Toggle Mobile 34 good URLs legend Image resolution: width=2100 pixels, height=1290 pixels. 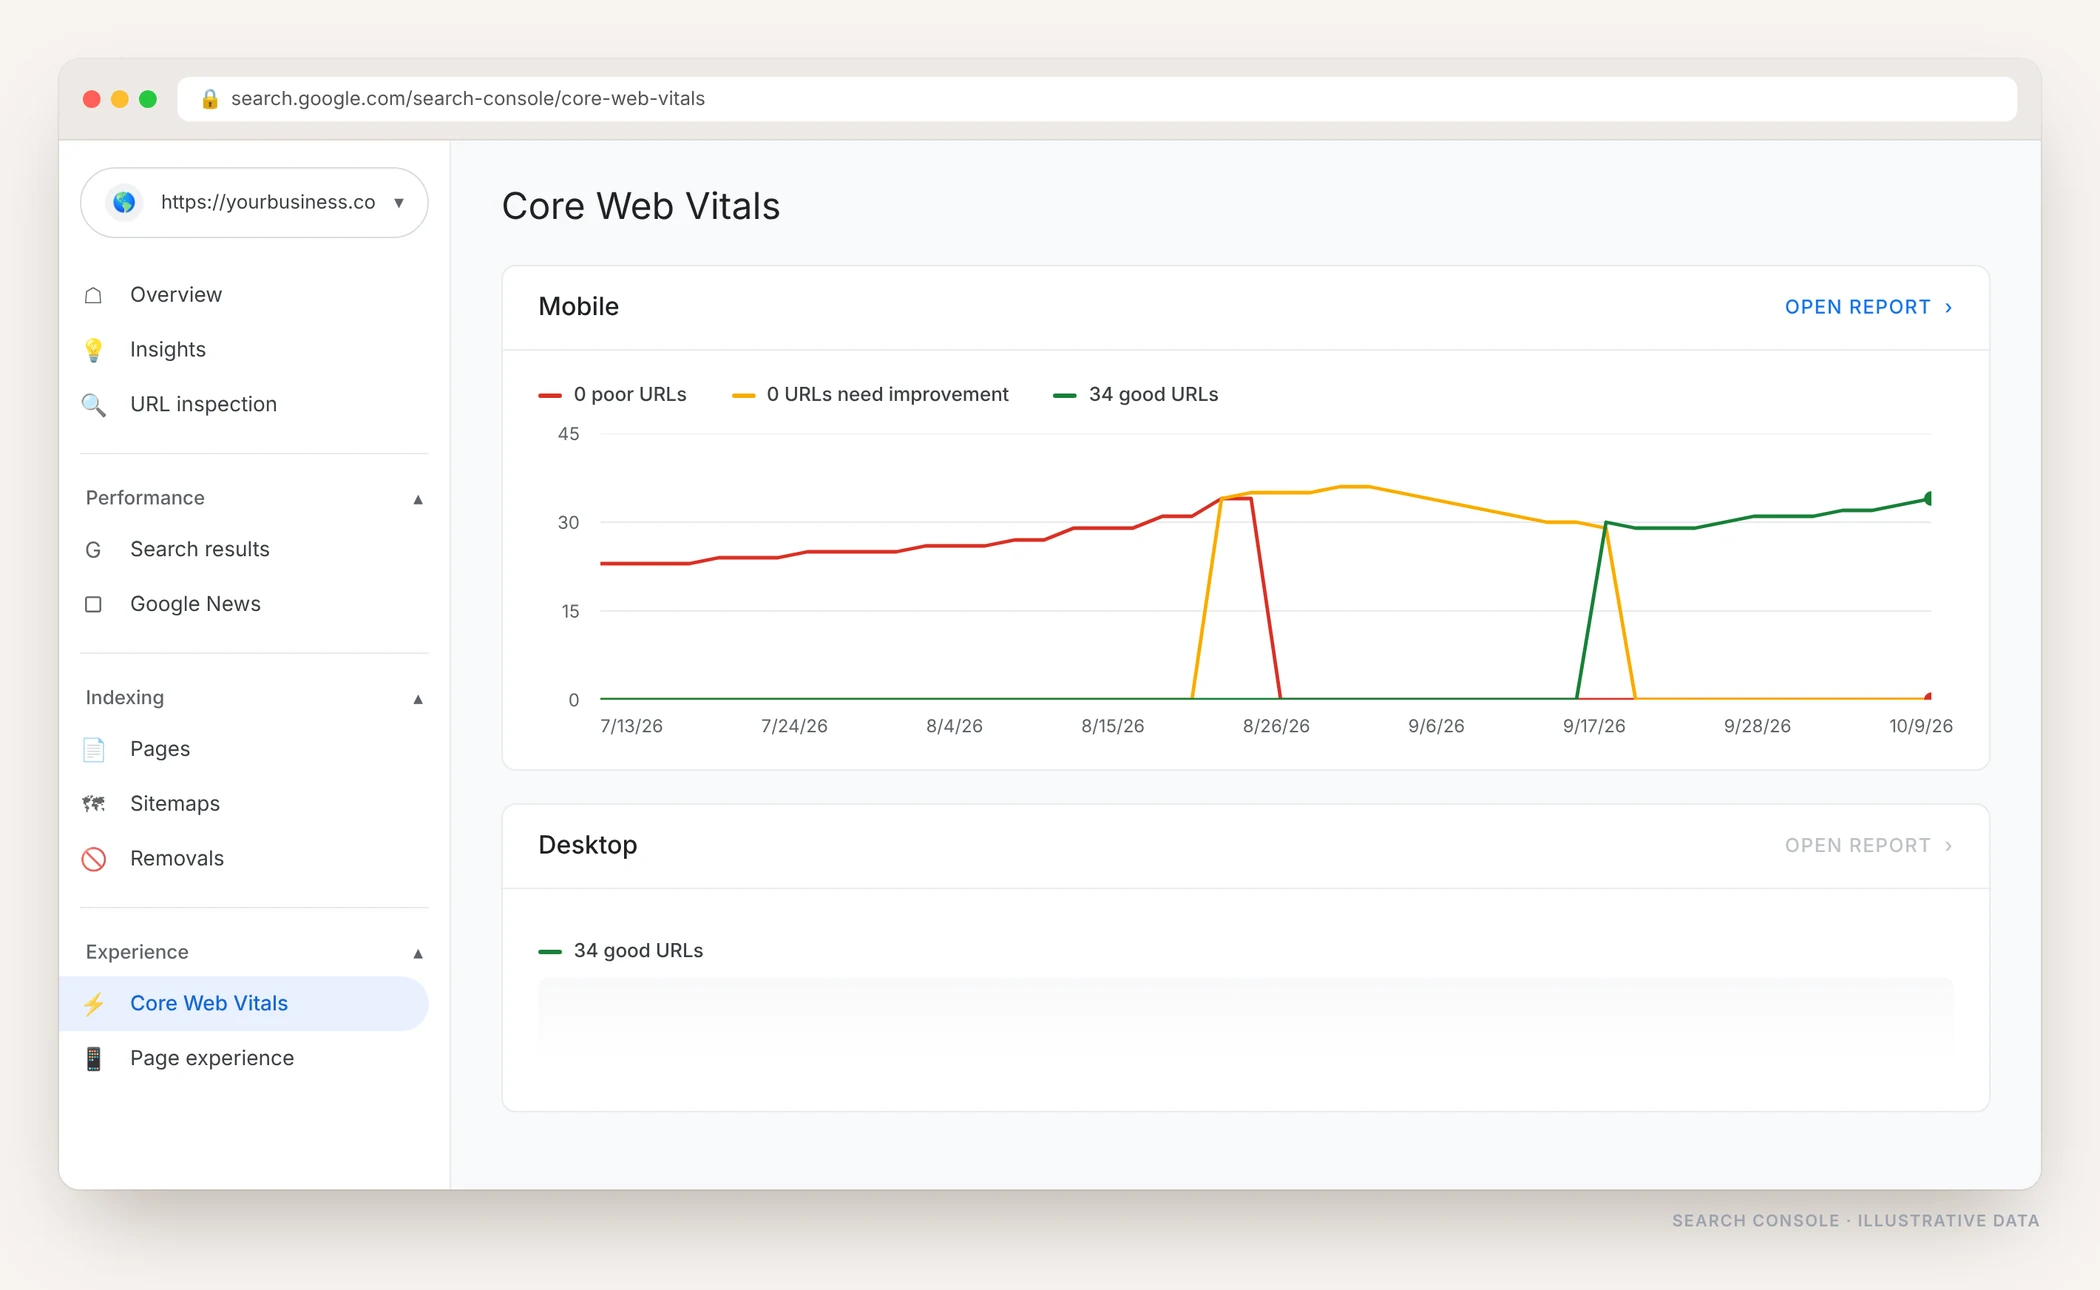pyautogui.click(x=1135, y=395)
